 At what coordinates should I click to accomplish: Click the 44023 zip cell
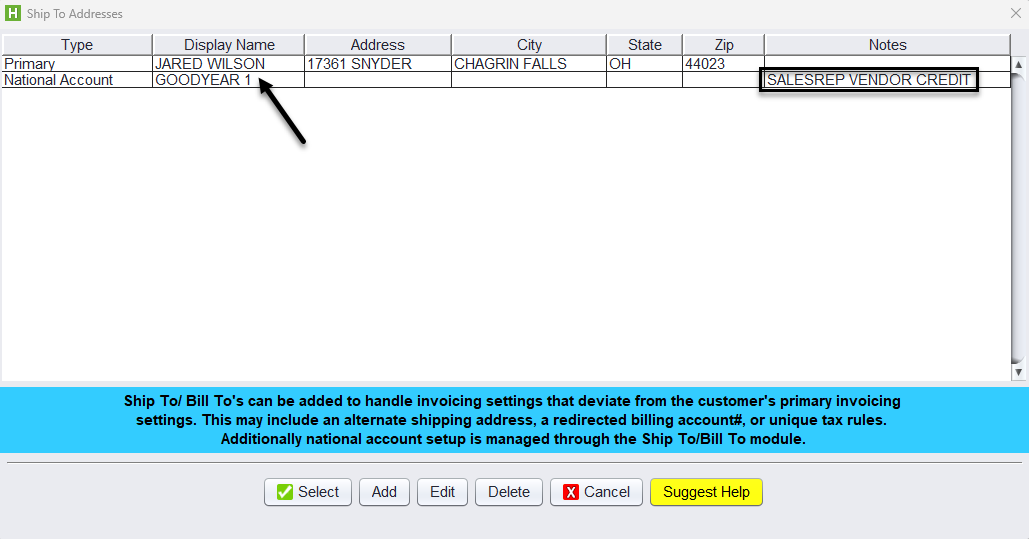tap(705, 64)
